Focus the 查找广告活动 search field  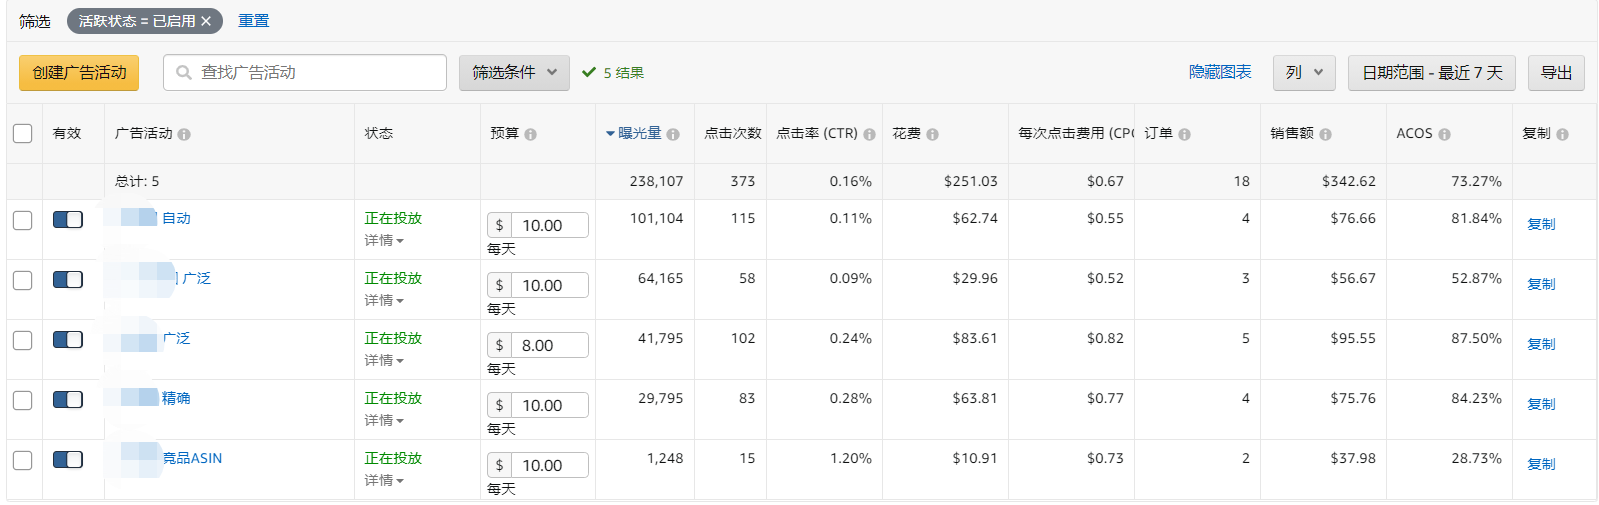pyautogui.click(x=305, y=73)
